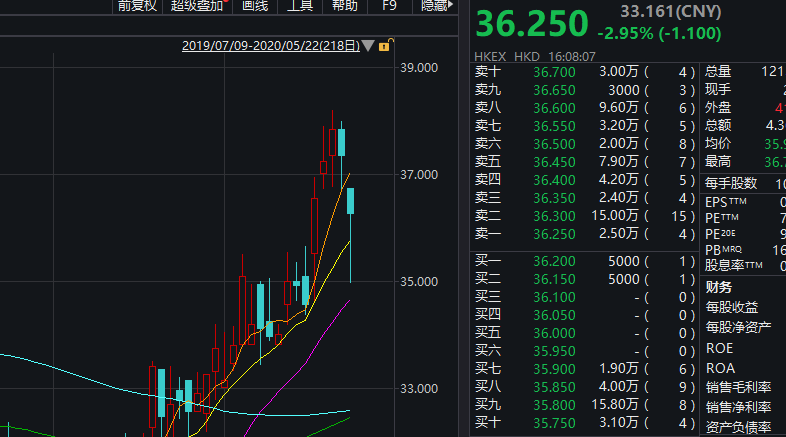Click the 销售毛利率 row
Viewport: 786px width, 437px height.
click(738, 387)
